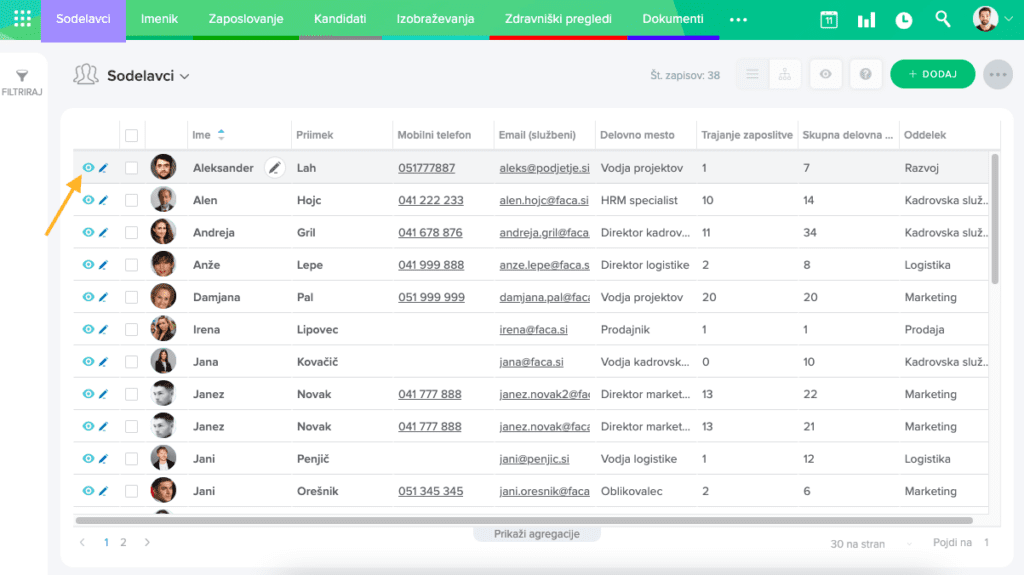
Task: Click the Prikaži agregacije button
Action: pyautogui.click(x=537, y=534)
